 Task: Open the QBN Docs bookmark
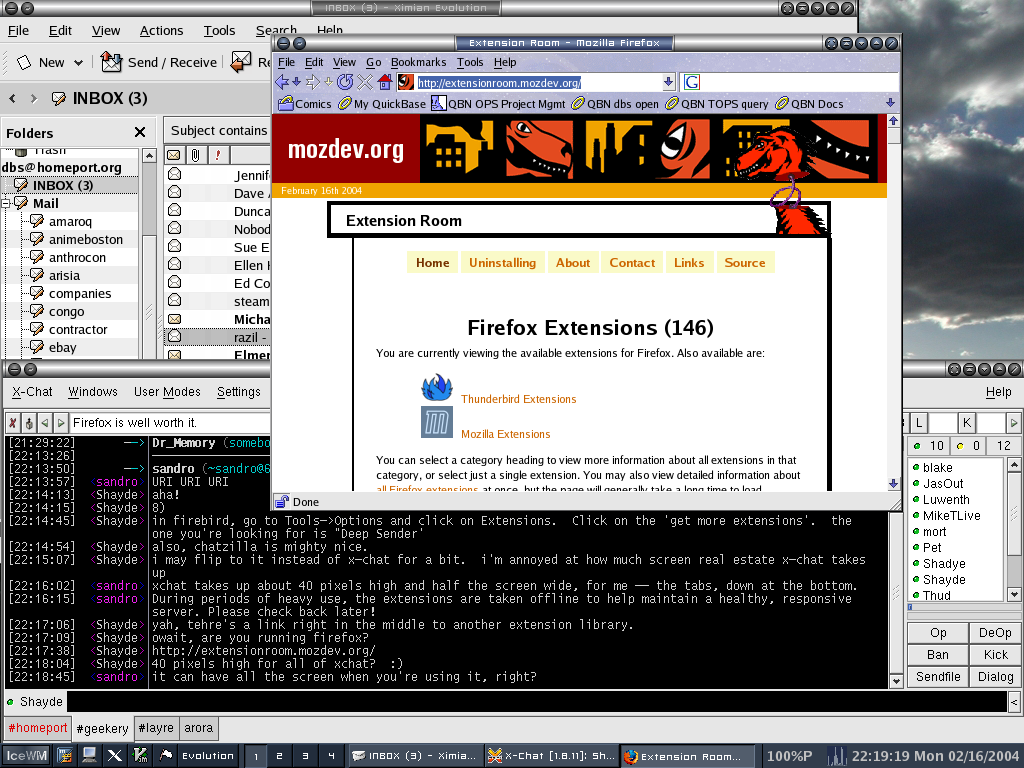tap(809, 104)
